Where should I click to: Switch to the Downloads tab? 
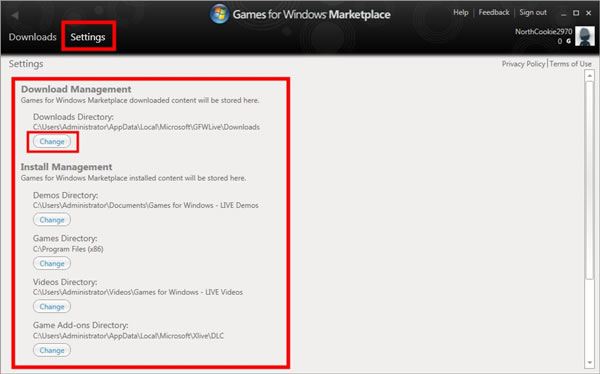(33, 37)
